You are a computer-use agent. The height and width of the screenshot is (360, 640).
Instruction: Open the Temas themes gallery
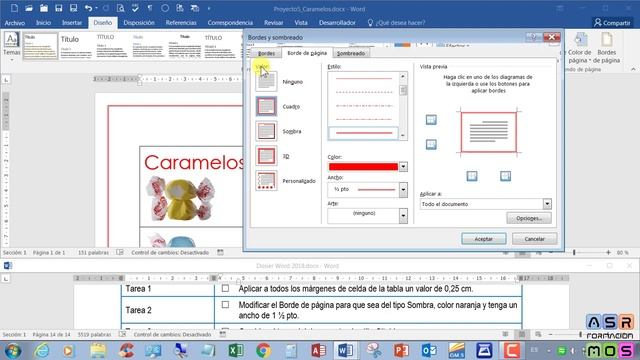click(11, 47)
